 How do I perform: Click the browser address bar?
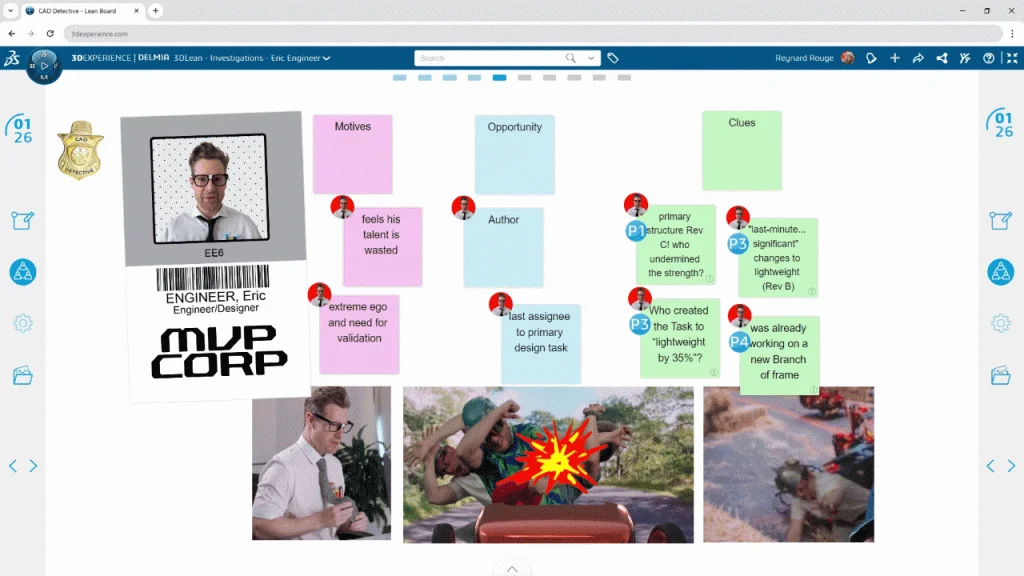(x=533, y=33)
